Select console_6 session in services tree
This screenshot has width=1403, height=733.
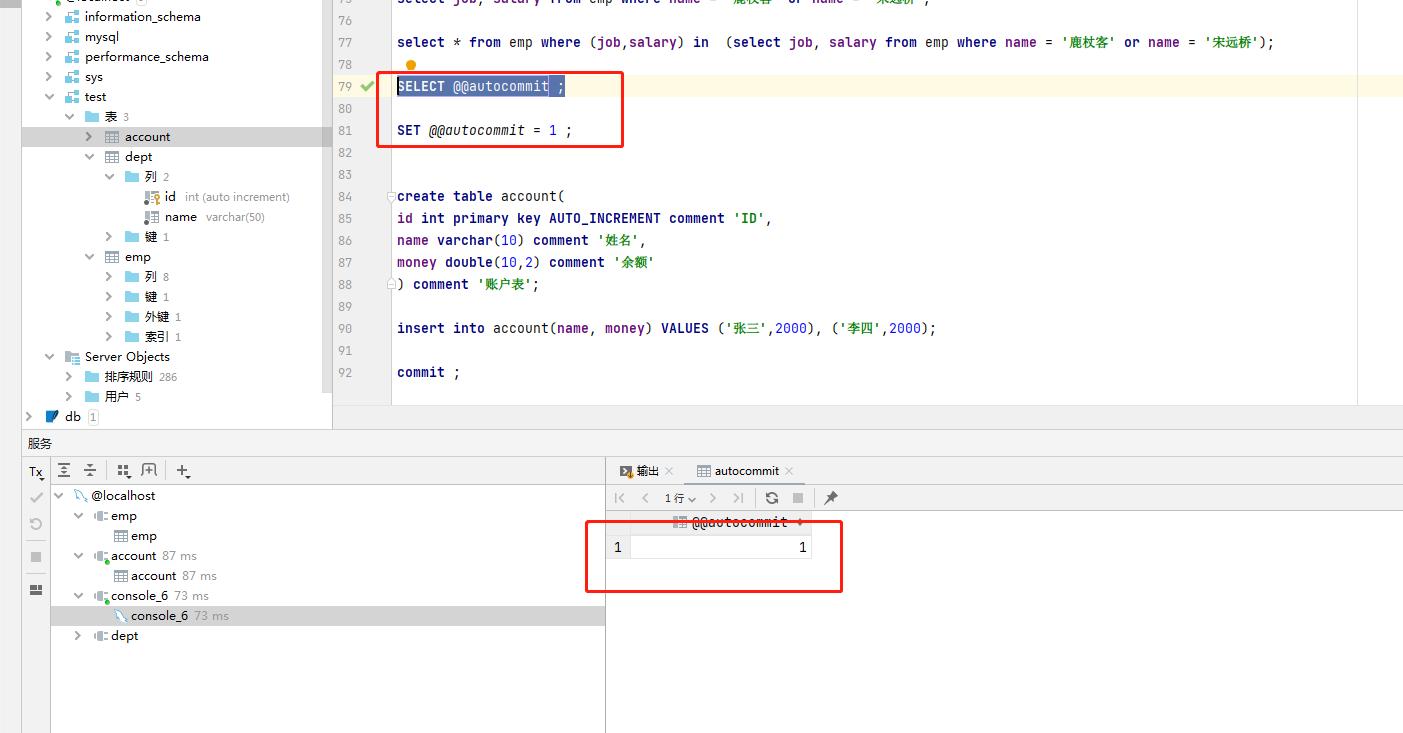(x=159, y=616)
